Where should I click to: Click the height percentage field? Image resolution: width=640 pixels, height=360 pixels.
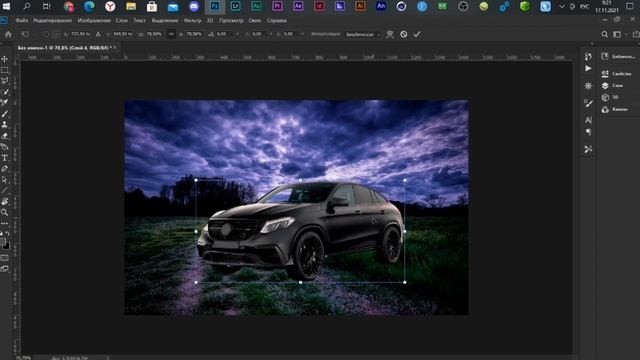(x=194, y=34)
